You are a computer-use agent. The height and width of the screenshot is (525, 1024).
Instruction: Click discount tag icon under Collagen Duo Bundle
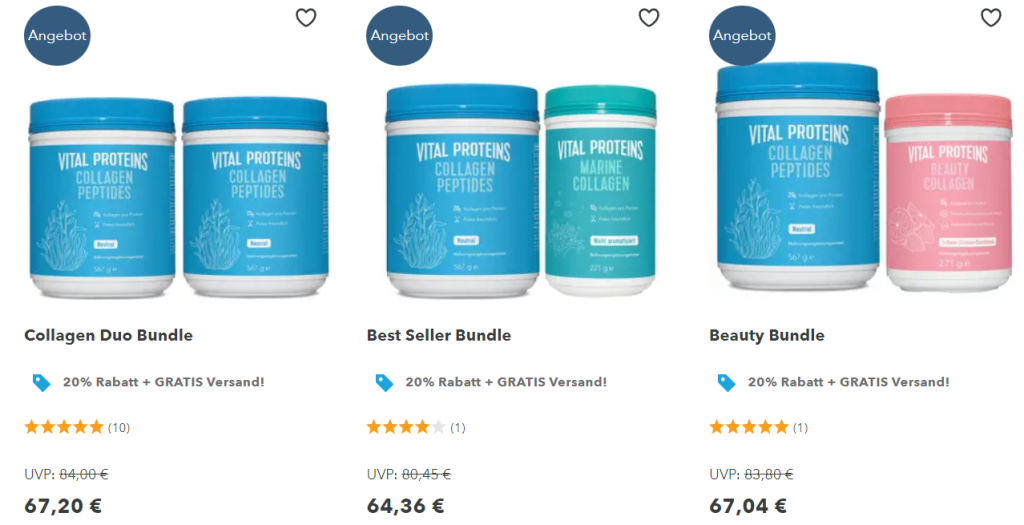(42, 383)
